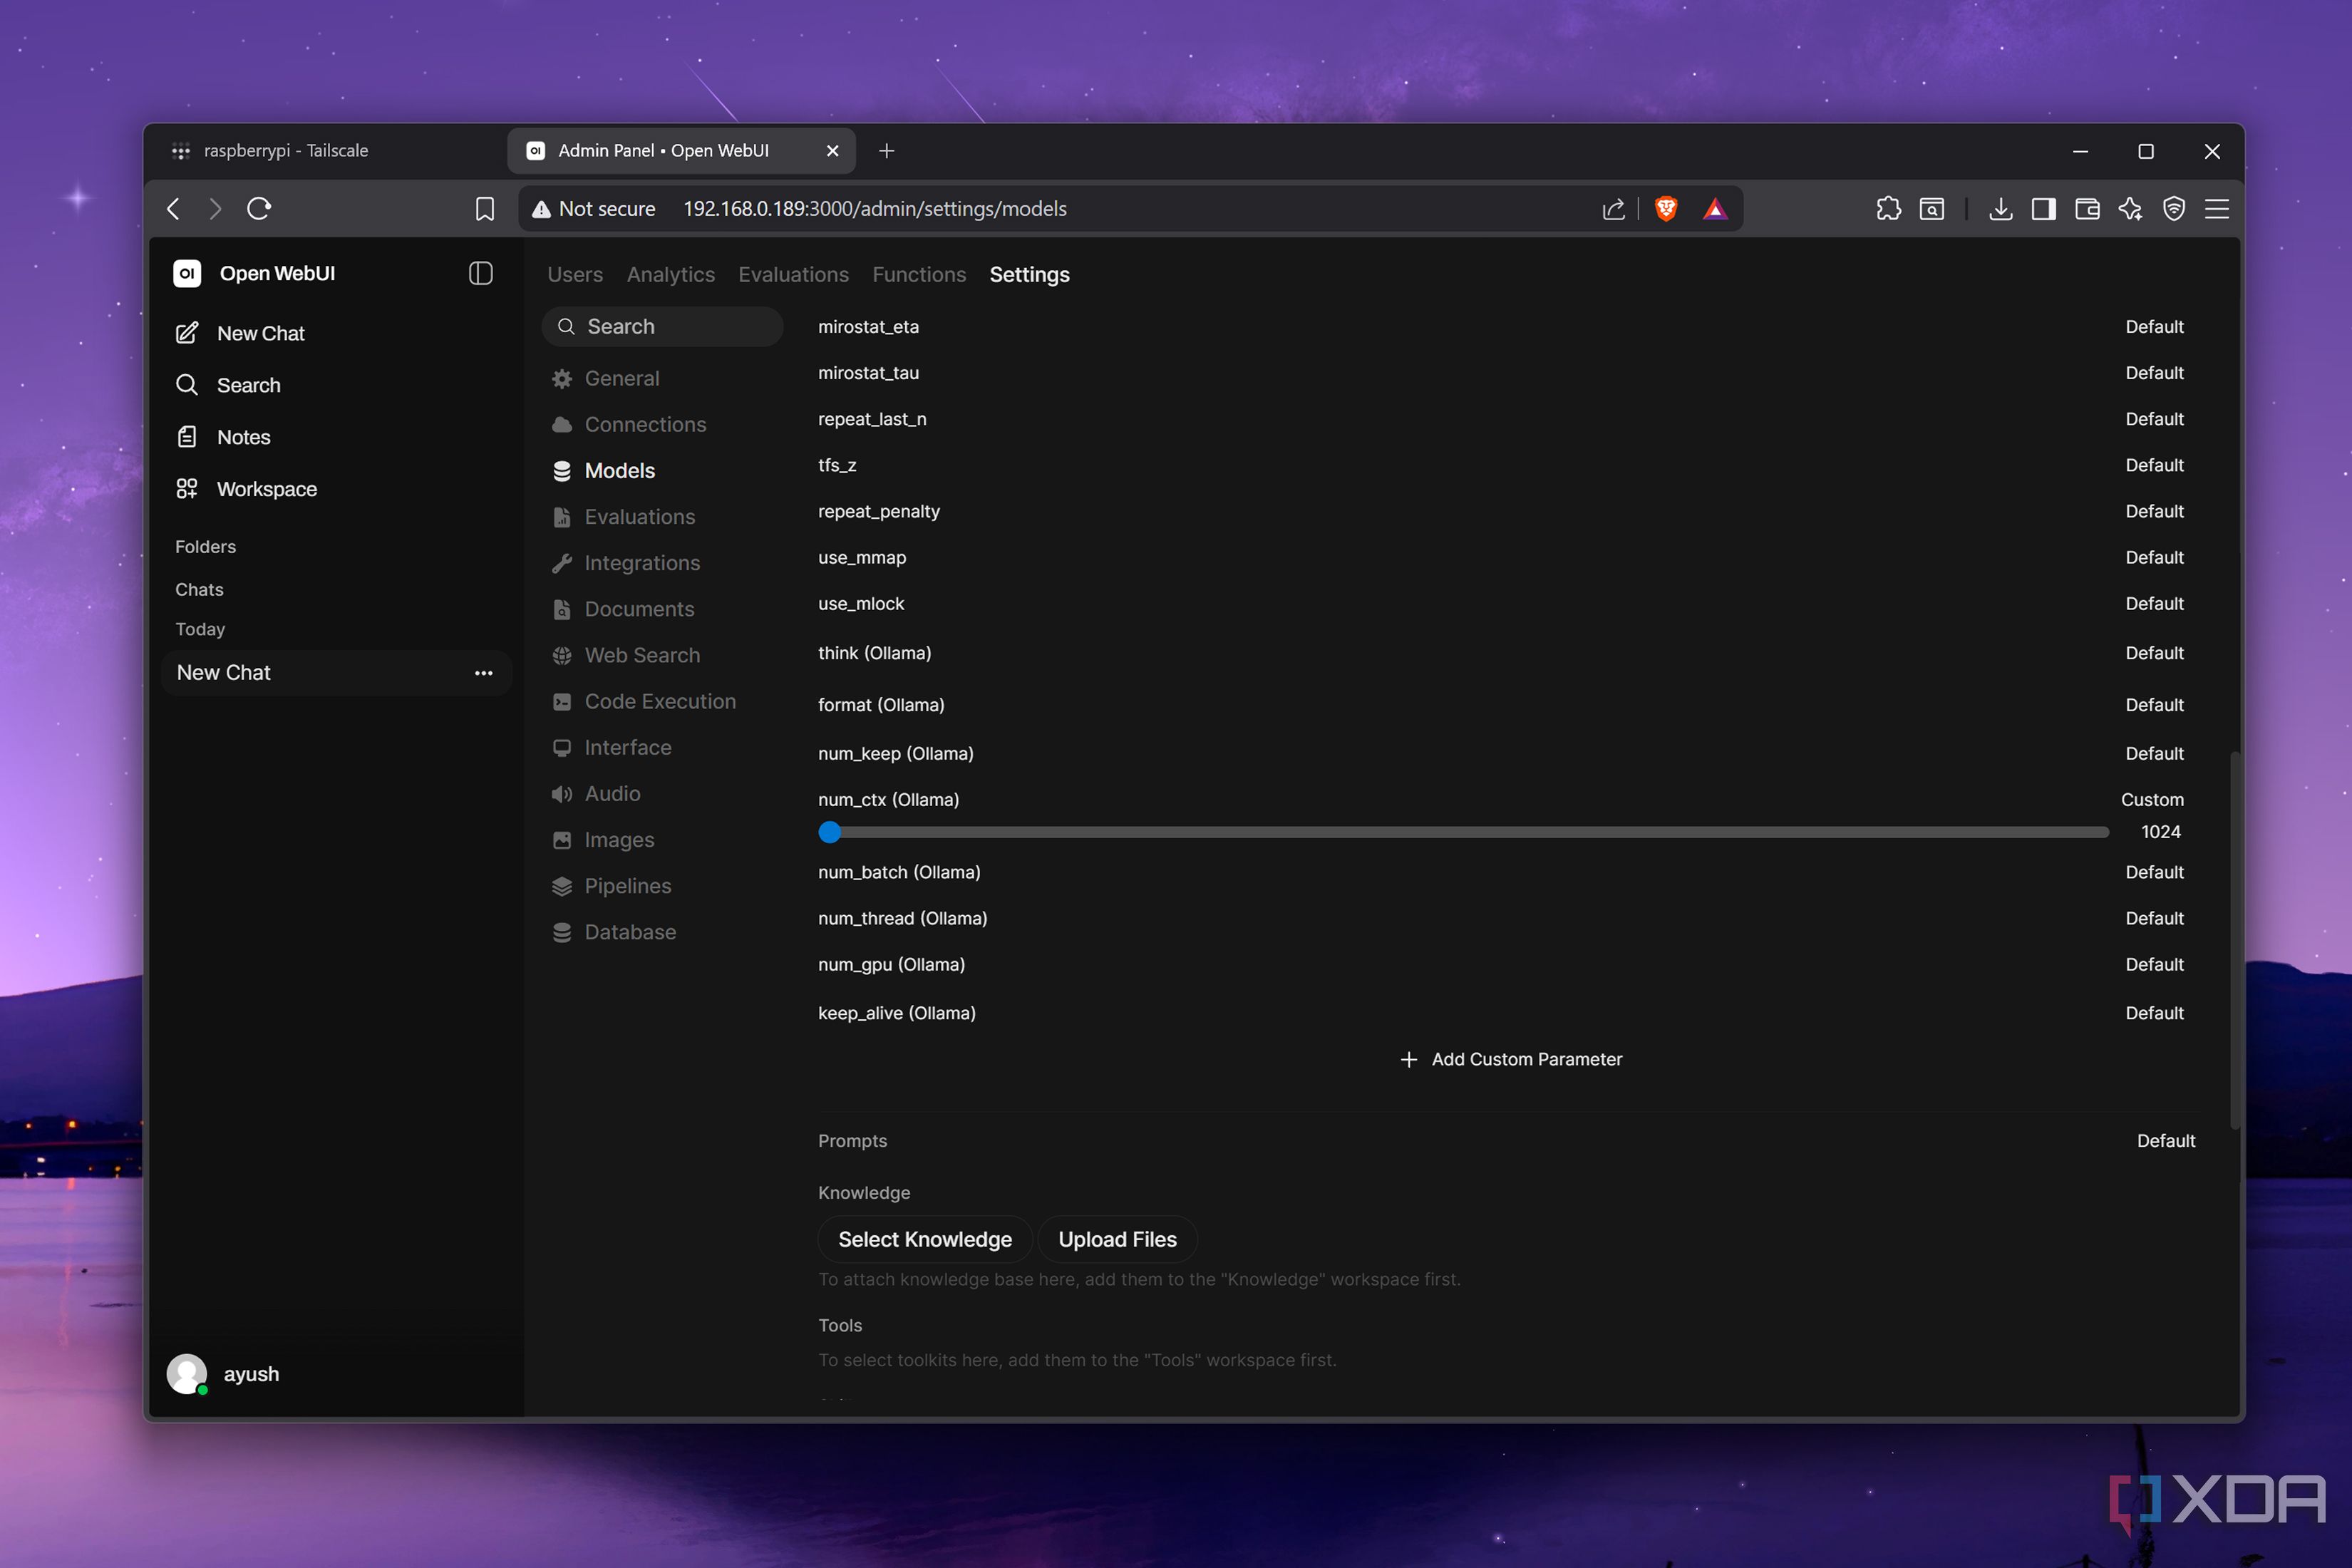Toggle the think (Ollama) Default value
This screenshot has width=2352, height=1568.
2154,653
